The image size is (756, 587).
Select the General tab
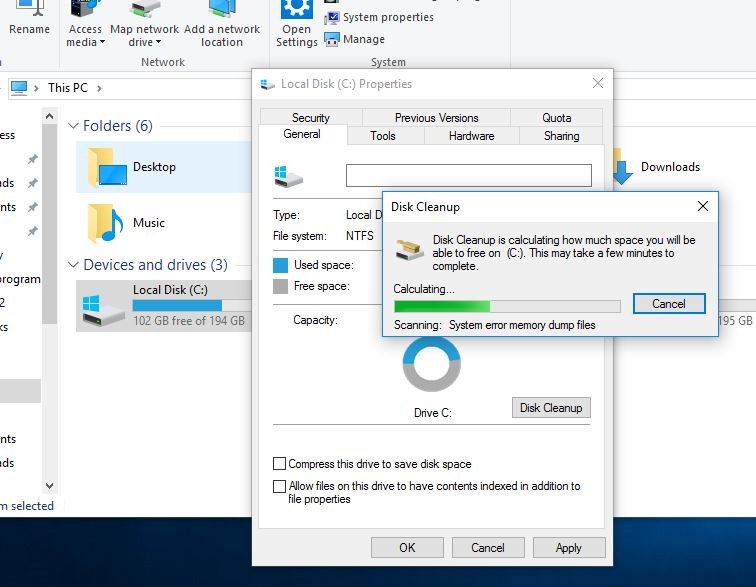pyautogui.click(x=302, y=135)
